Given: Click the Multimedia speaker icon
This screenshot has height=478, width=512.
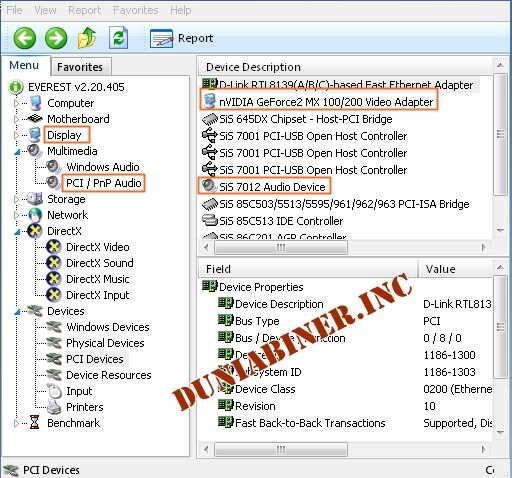Looking at the screenshot, I should [35, 151].
